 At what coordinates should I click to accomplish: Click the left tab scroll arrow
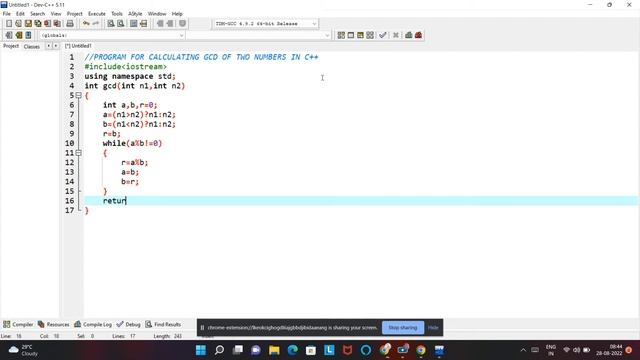click(x=48, y=46)
